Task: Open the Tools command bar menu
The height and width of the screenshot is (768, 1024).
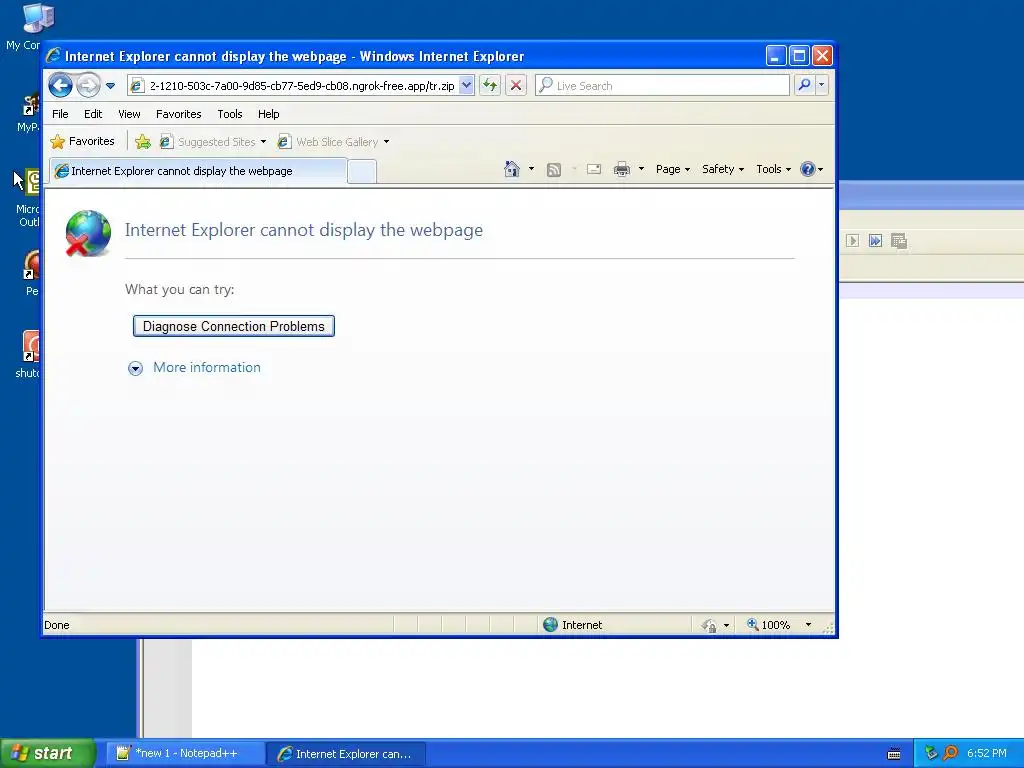Action: pos(773,169)
